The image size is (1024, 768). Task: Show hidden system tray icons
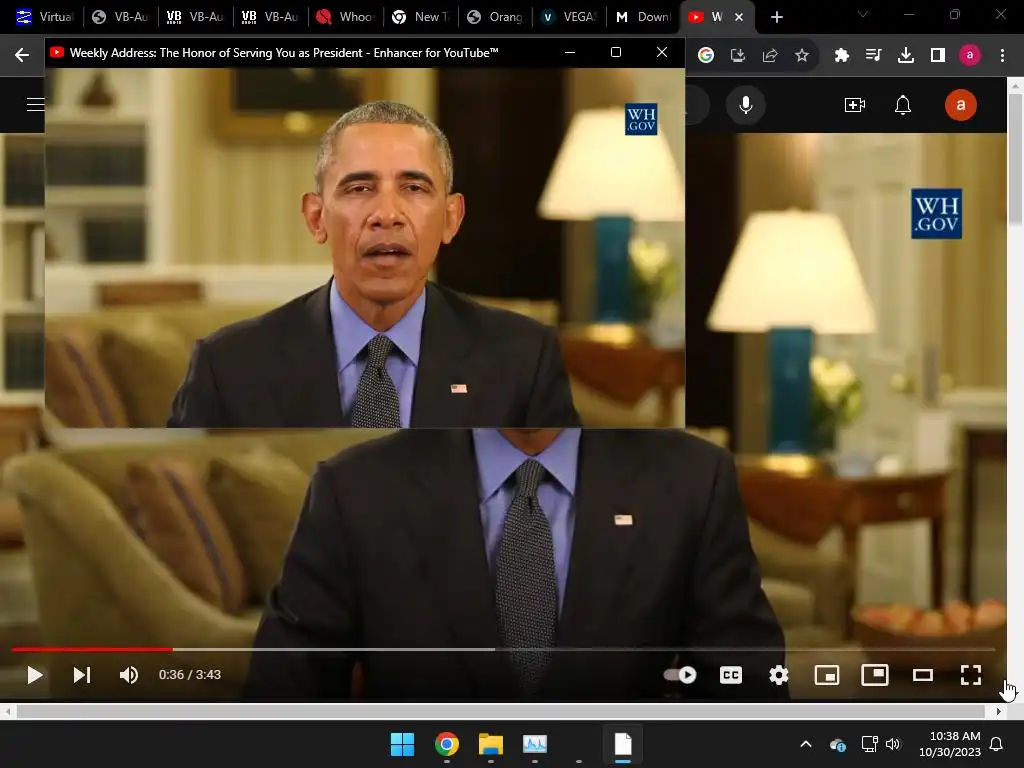click(806, 744)
